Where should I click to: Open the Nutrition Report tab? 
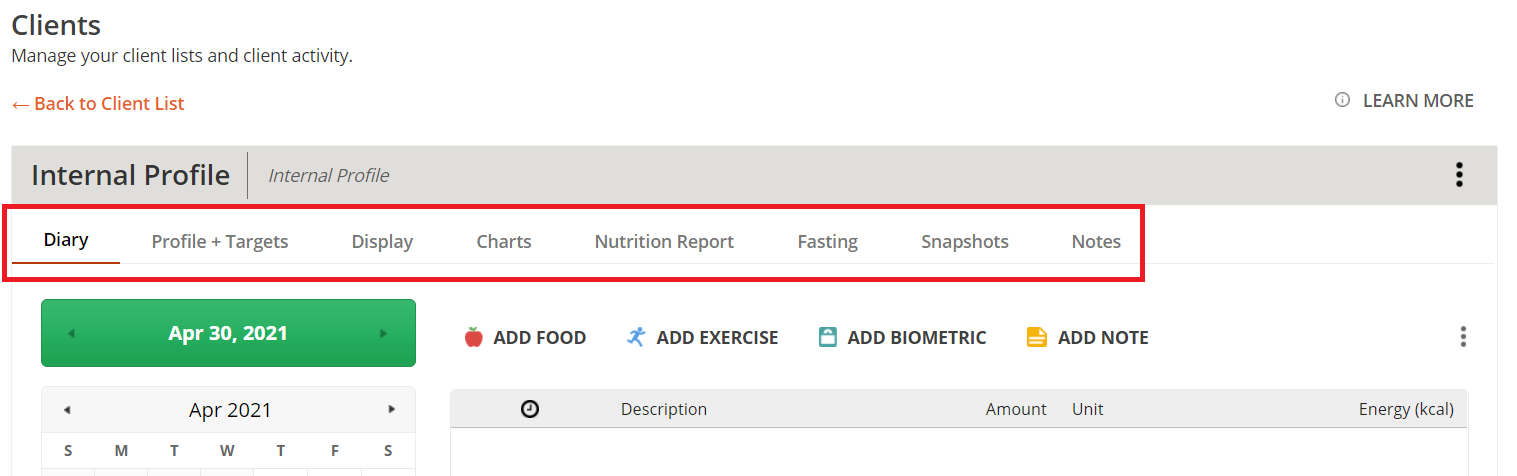664,241
